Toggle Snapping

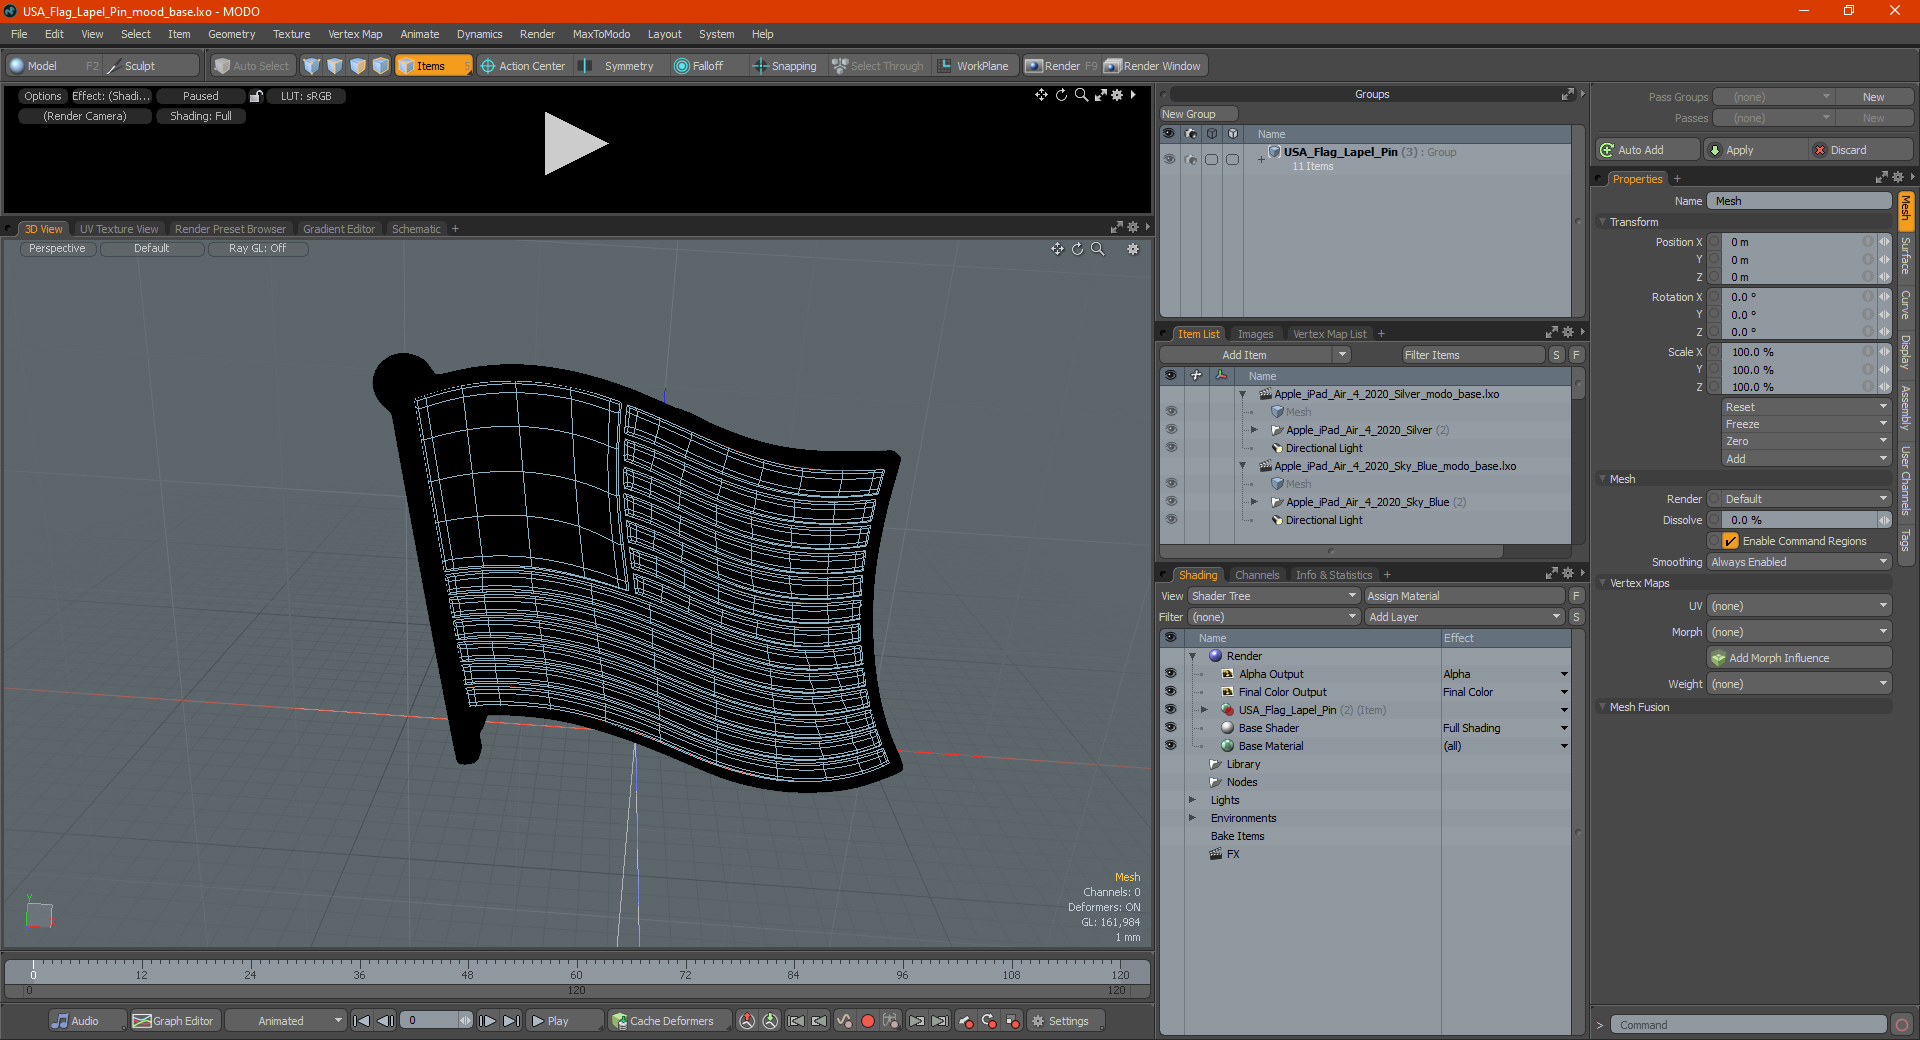tap(785, 66)
